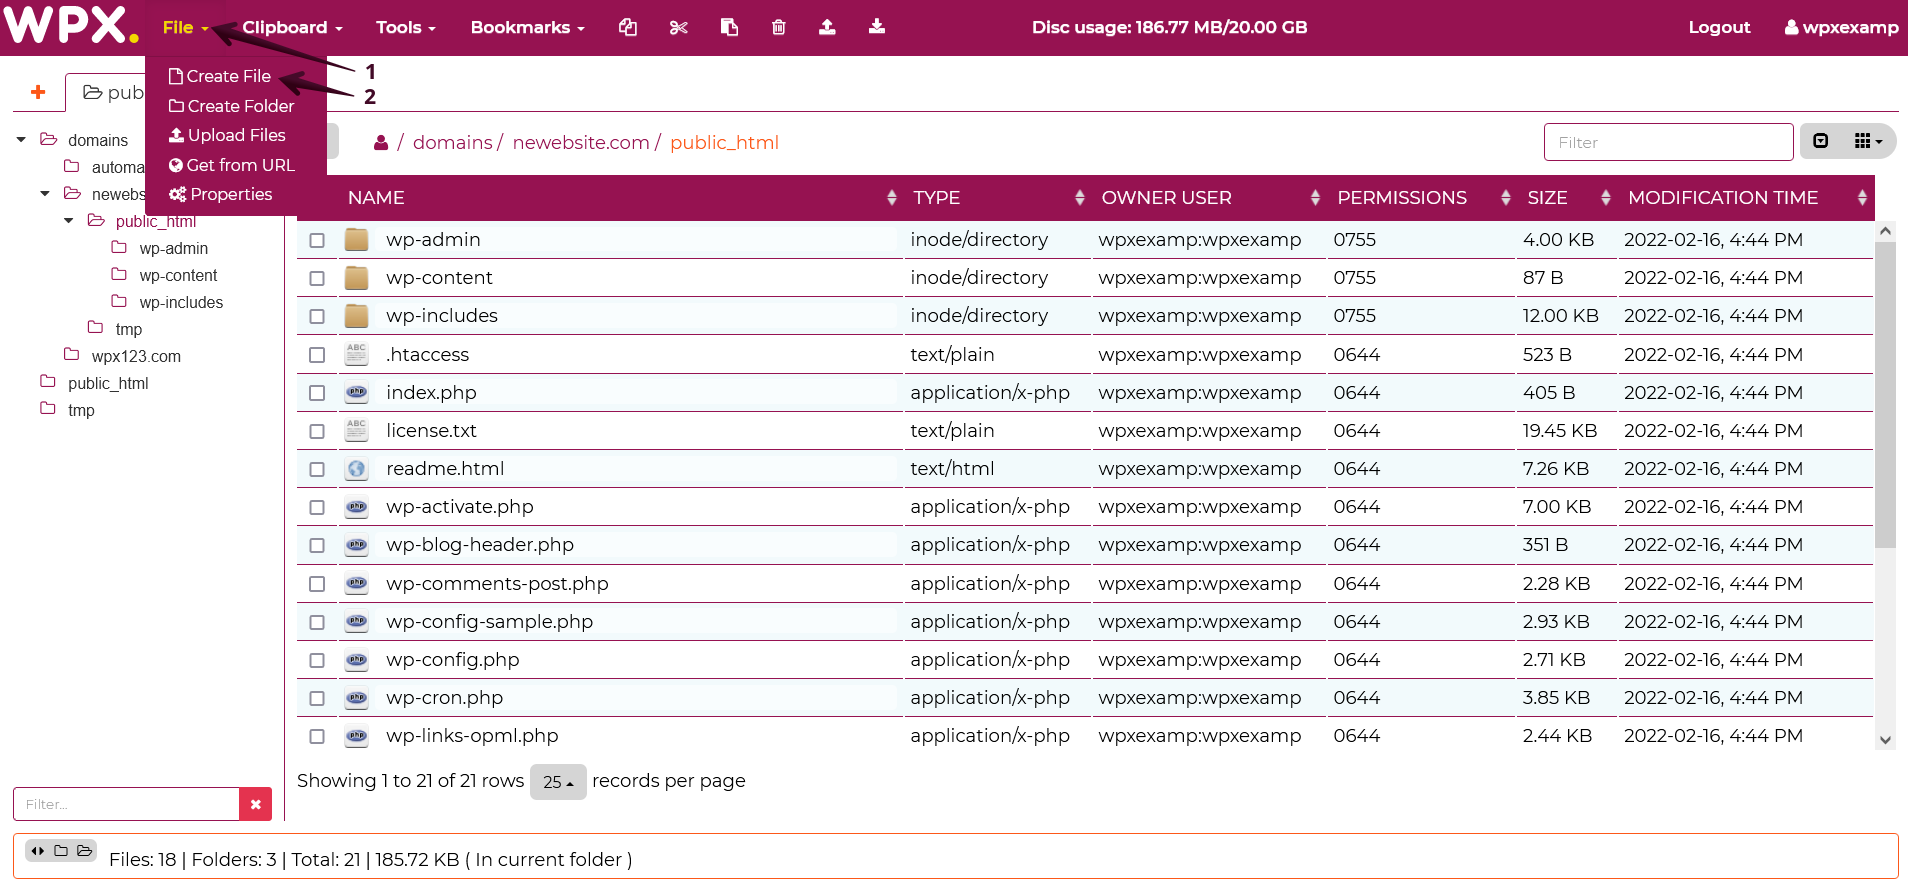Check the box beside wp-config.php
This screenshot has height=884, width=1908.
point(317,660)
